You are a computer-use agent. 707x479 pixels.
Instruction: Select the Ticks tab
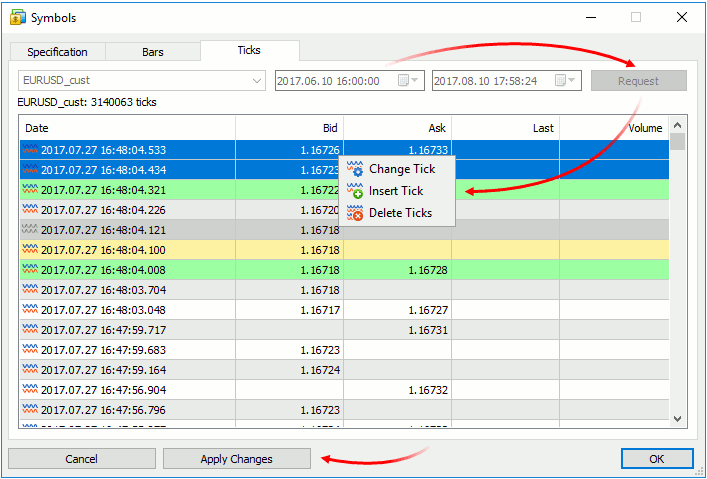point(249,50)
